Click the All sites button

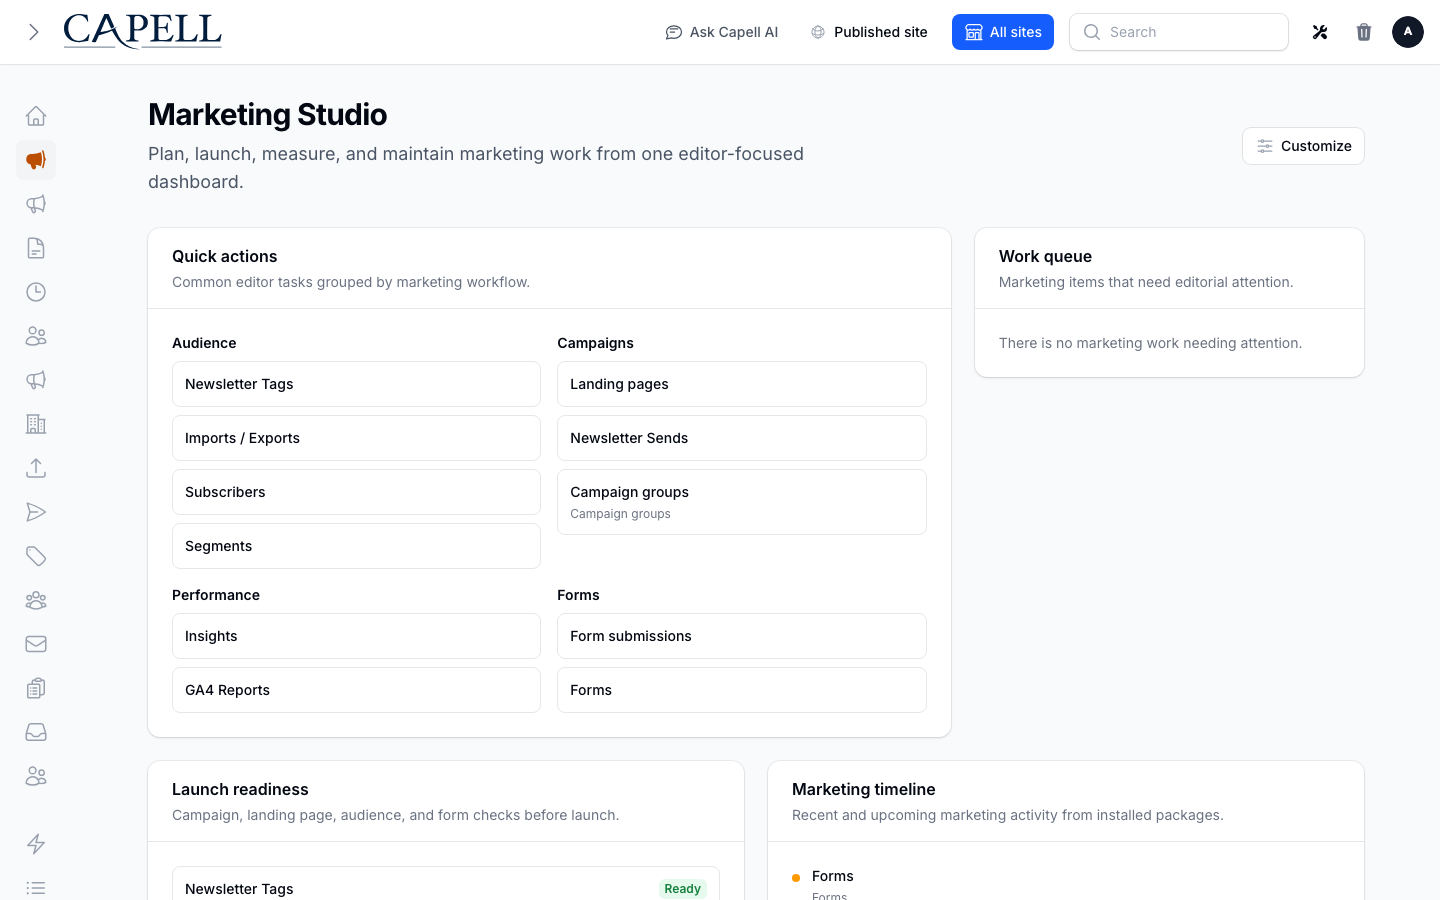(x=1003, y=32)
